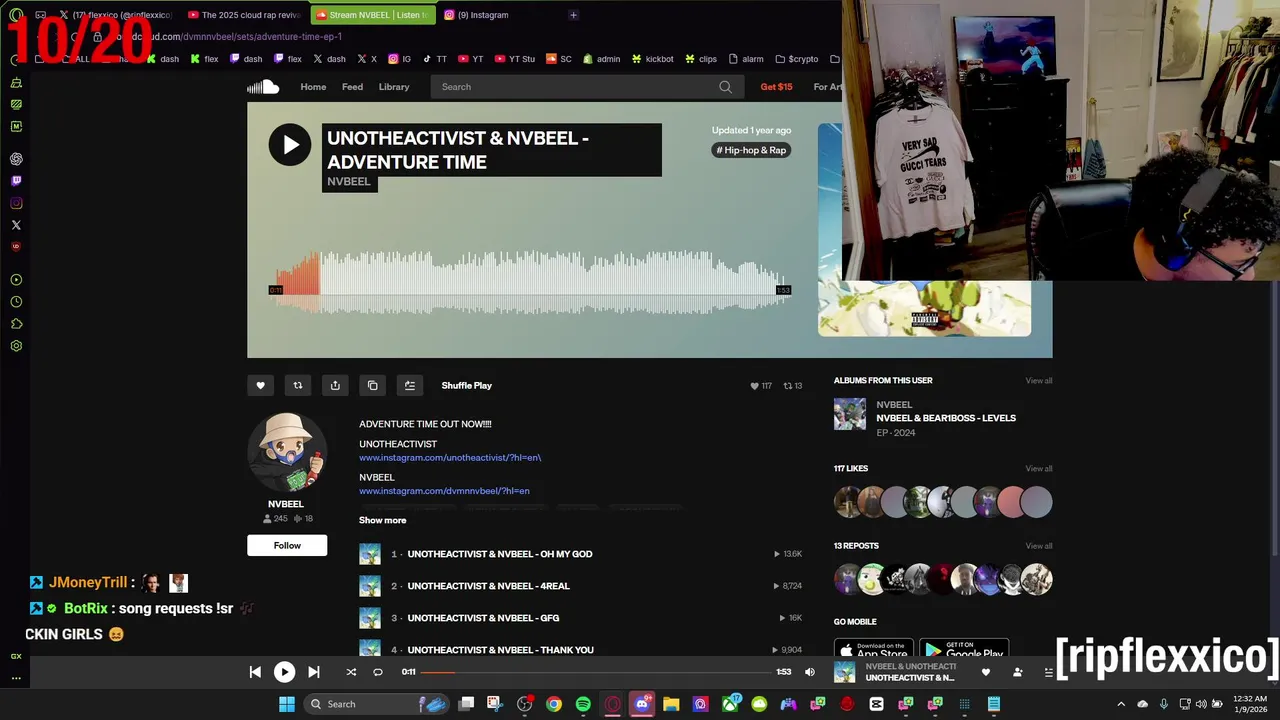Open the NVBEEL profile avatar
The width and height of the screenshot is (1280, 720).
[x=287, y=452]
